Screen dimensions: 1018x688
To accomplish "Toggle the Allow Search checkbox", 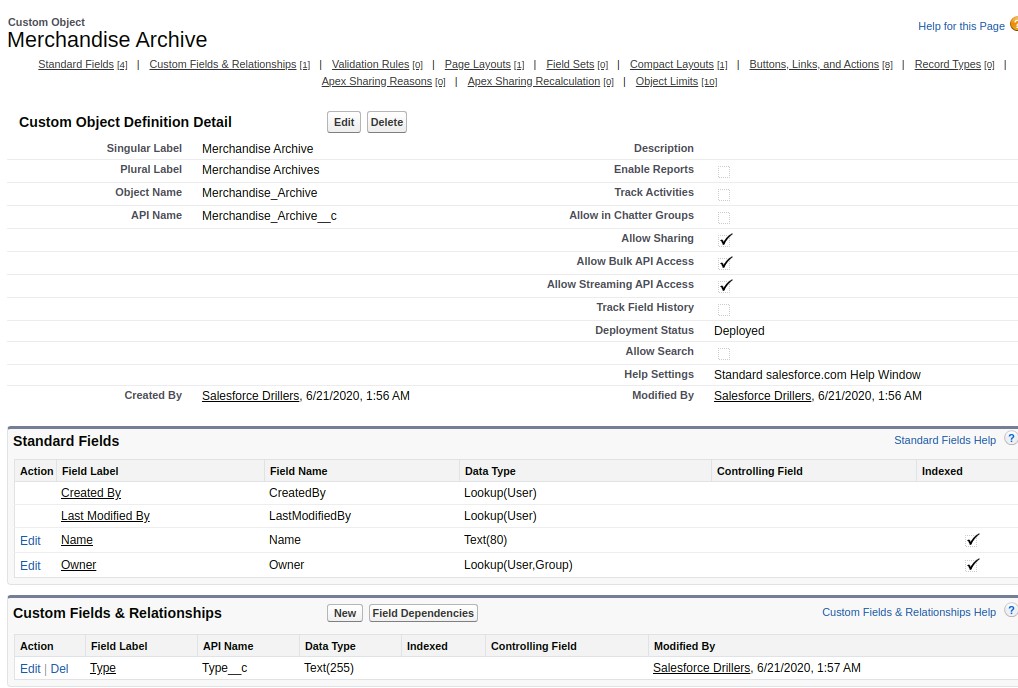I will [724, 353].
